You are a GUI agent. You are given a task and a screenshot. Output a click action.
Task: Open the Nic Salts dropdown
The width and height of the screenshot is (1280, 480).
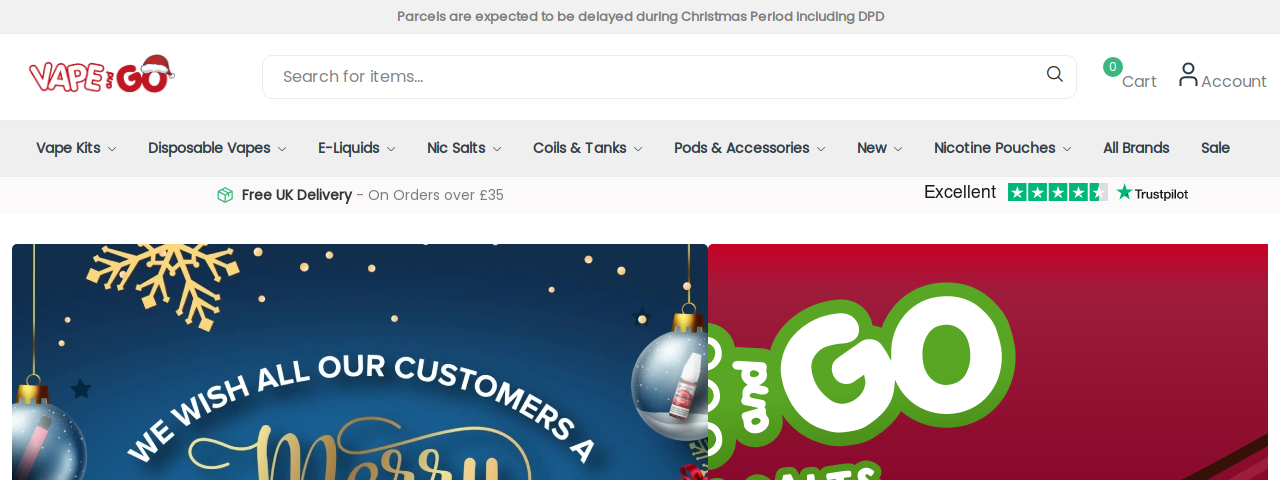coord(464,148)
